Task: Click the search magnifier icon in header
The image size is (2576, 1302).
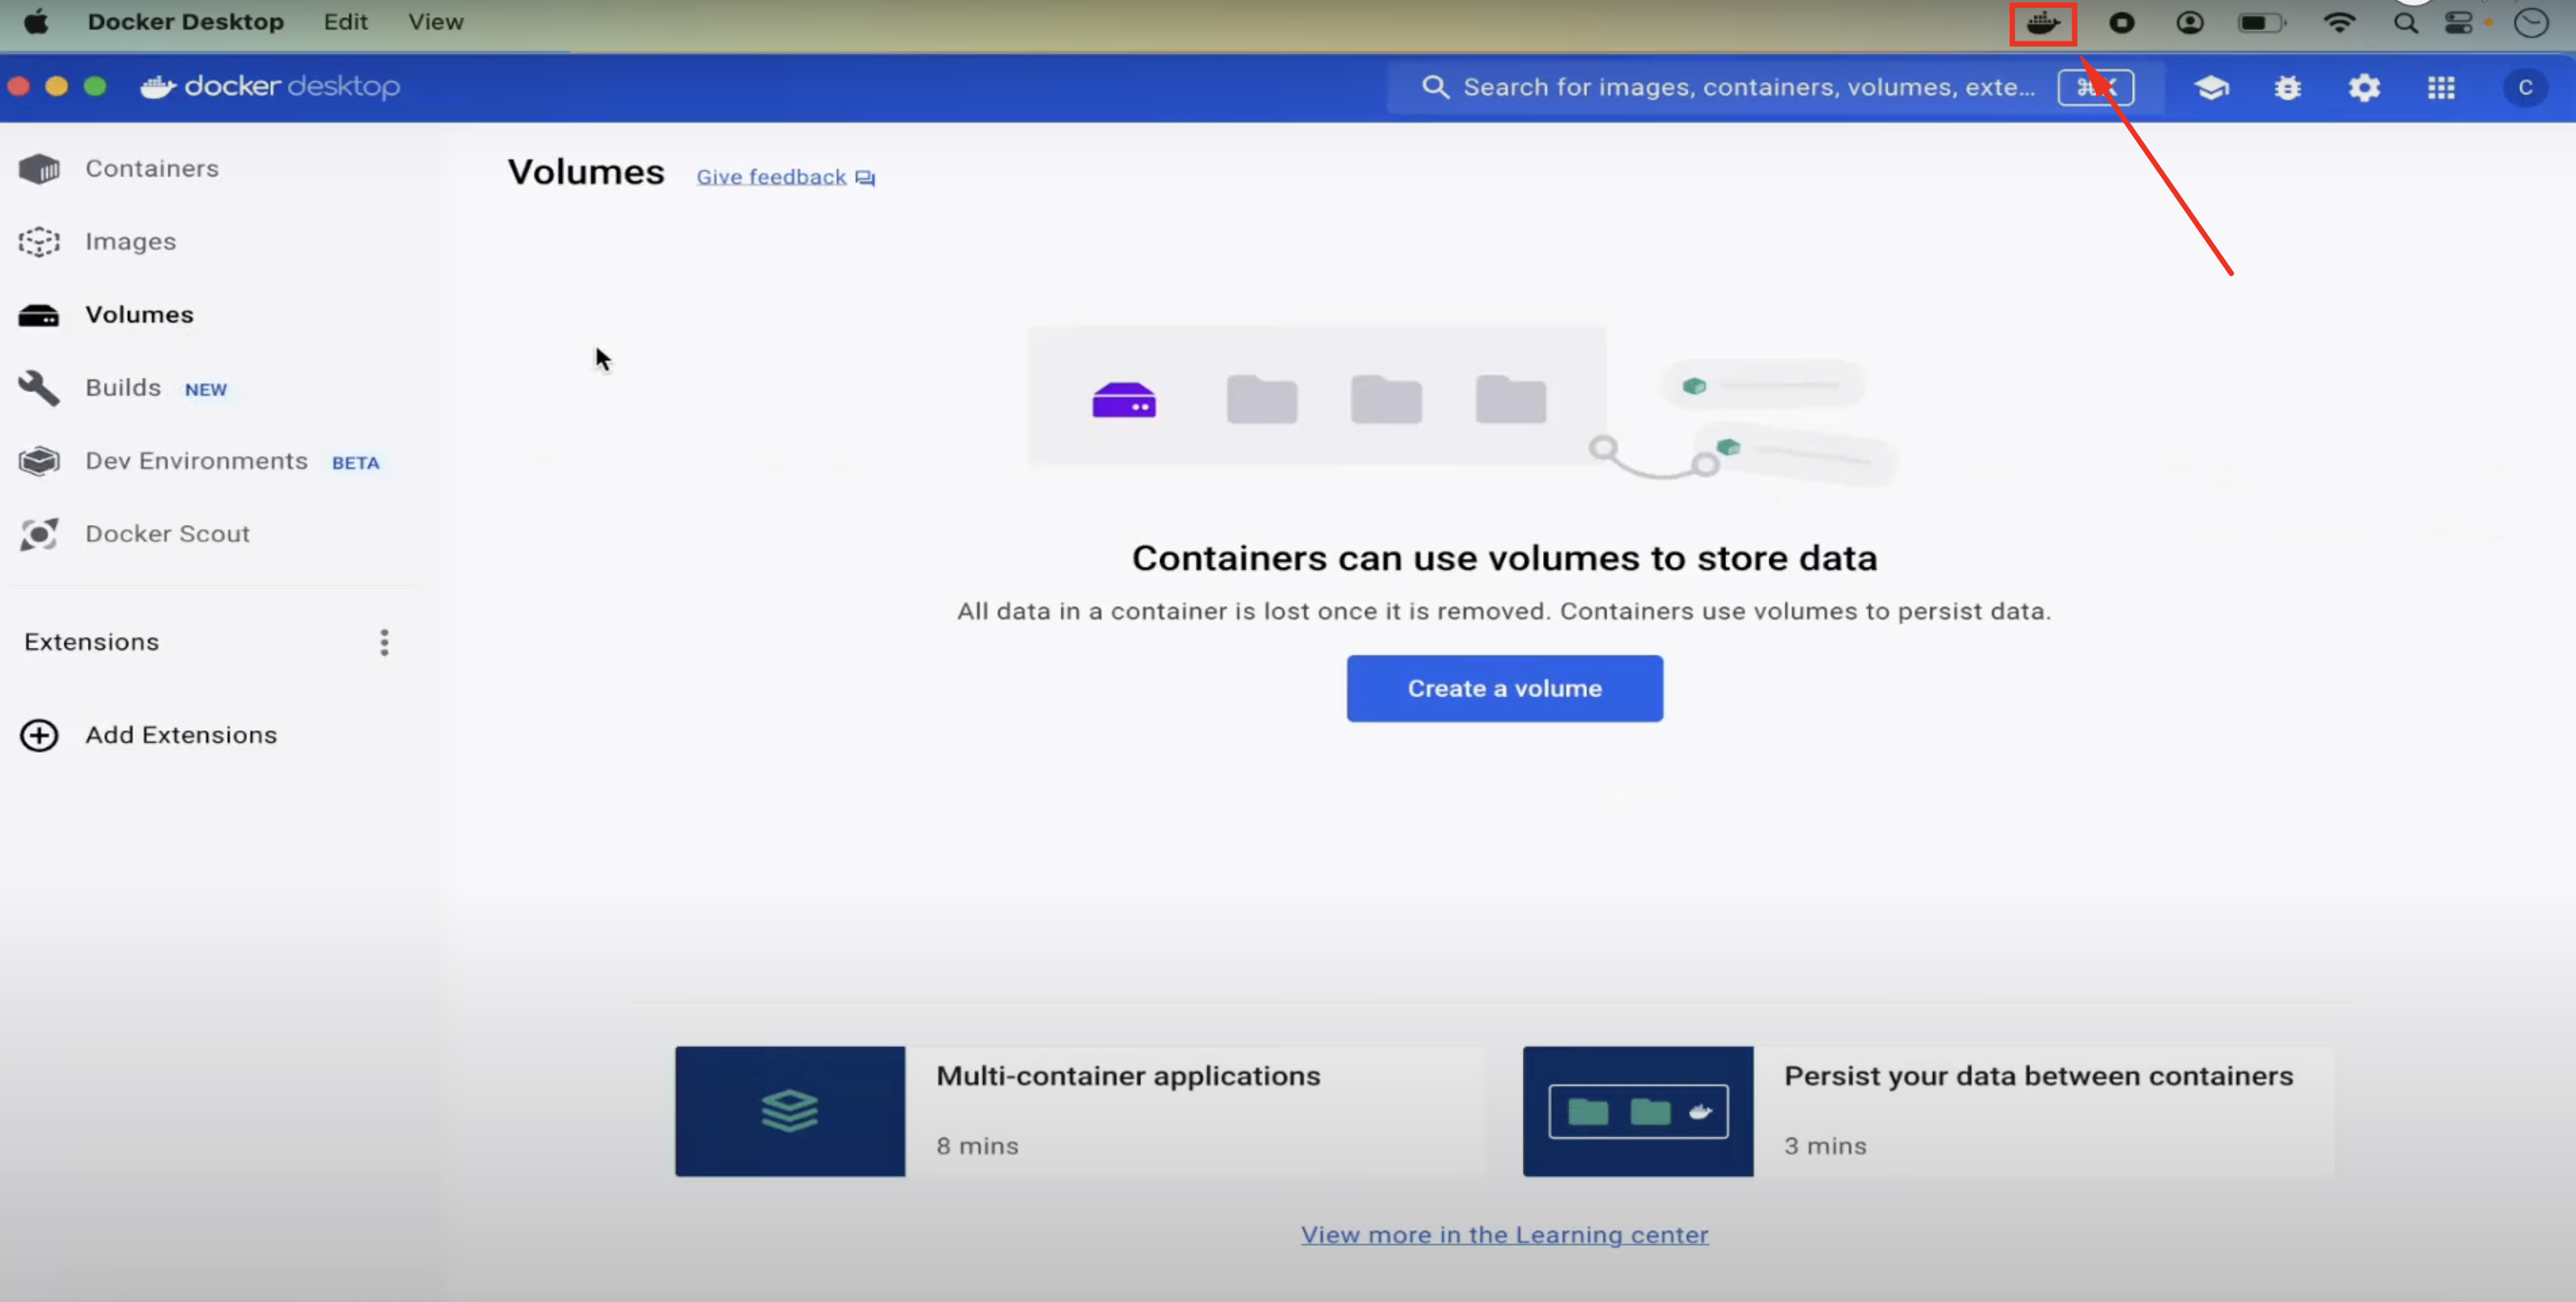Action: coord(1435,87)
